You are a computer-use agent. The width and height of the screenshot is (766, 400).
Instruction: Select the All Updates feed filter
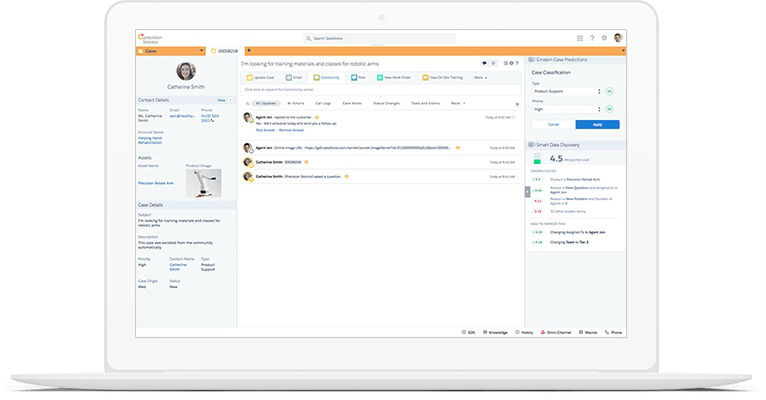[265, 102]
